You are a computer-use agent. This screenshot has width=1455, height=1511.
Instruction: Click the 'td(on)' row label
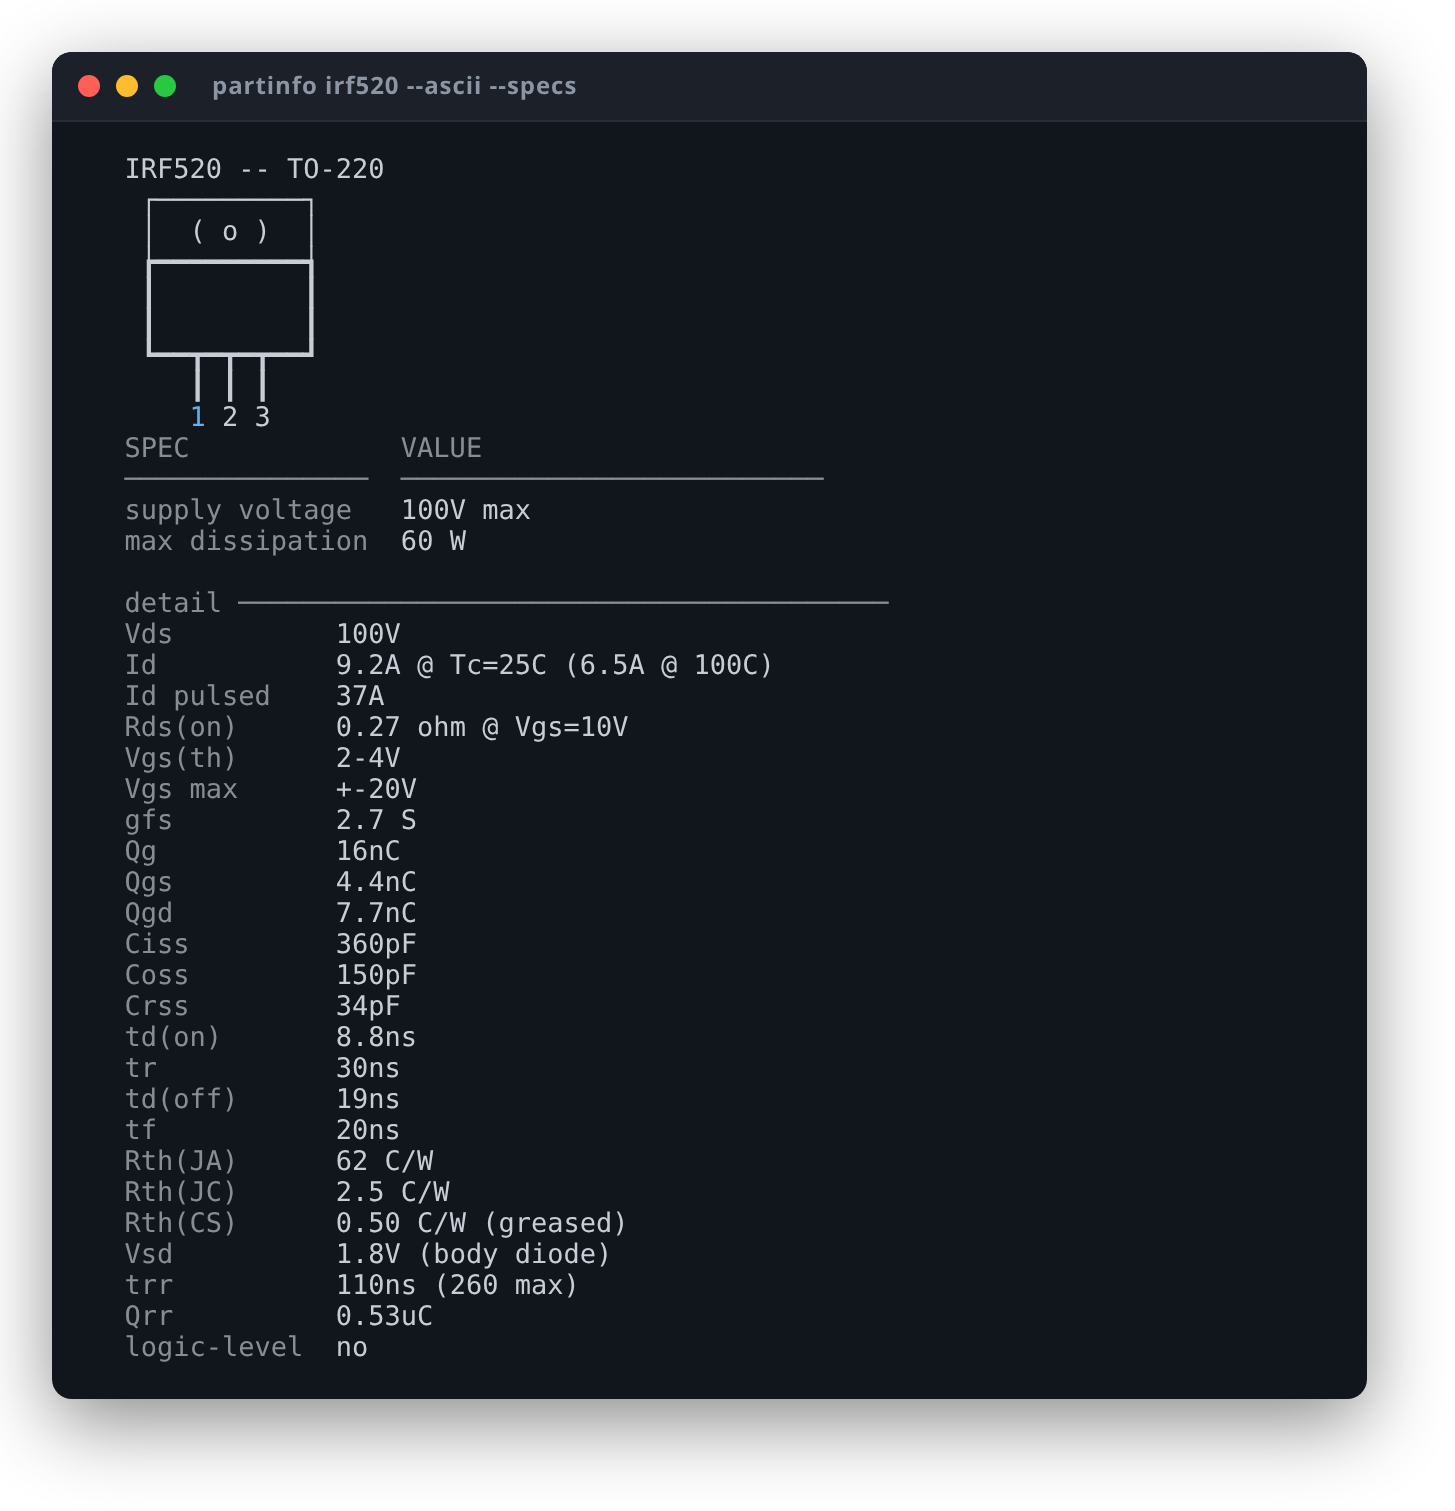pos(173,1037)
